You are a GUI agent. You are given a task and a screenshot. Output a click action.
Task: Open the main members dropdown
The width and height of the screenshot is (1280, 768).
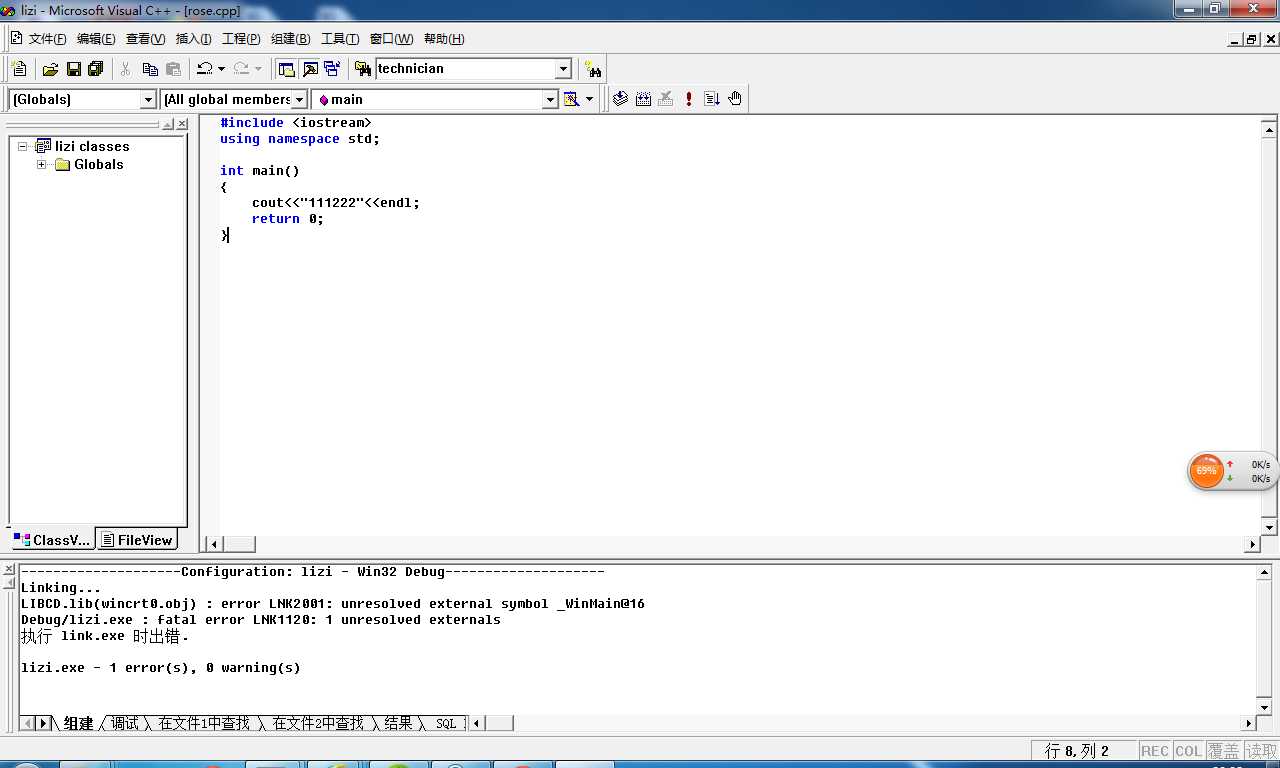click(x=549, y=99)
